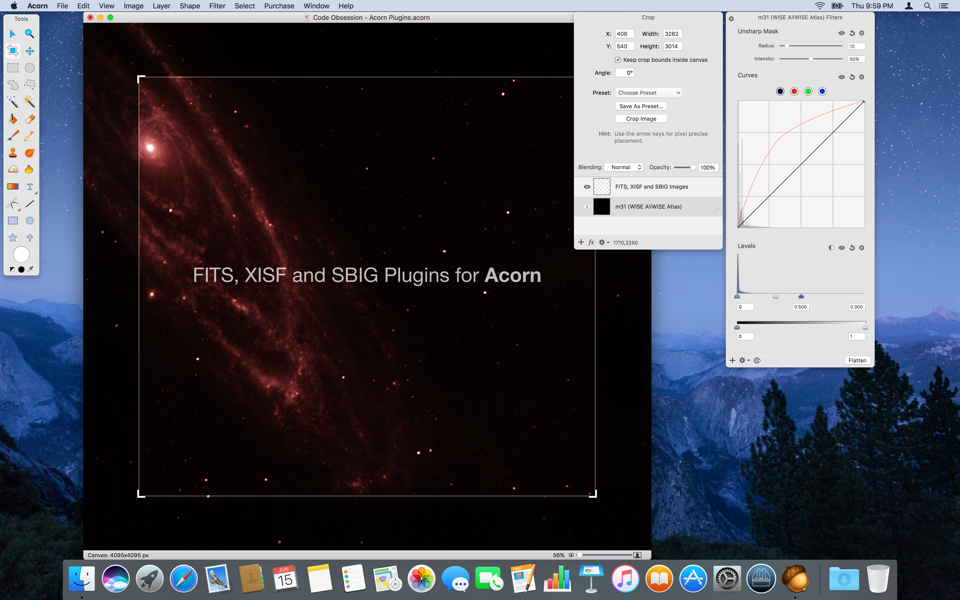Select the Eraser tool
This screenshot has width=960, height=600.
(29, 119)
